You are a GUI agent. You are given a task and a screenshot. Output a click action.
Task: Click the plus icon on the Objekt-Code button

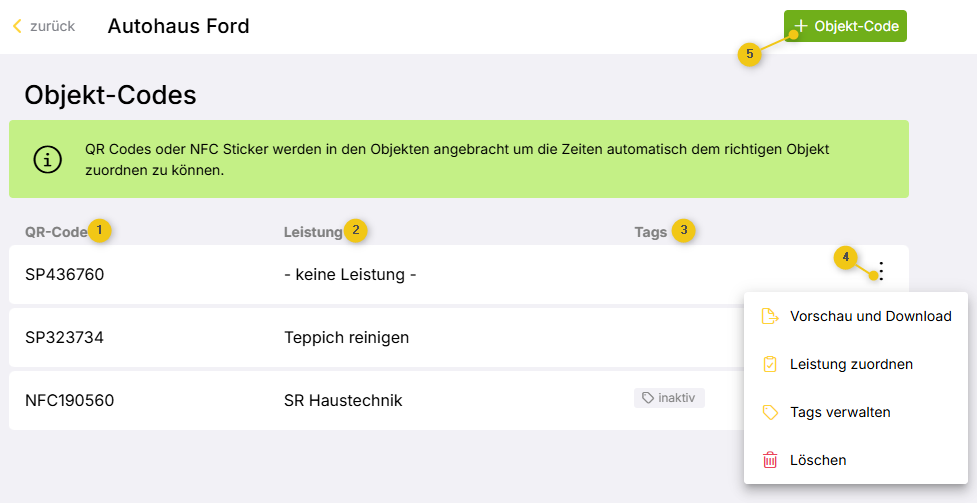pos(801,26)
